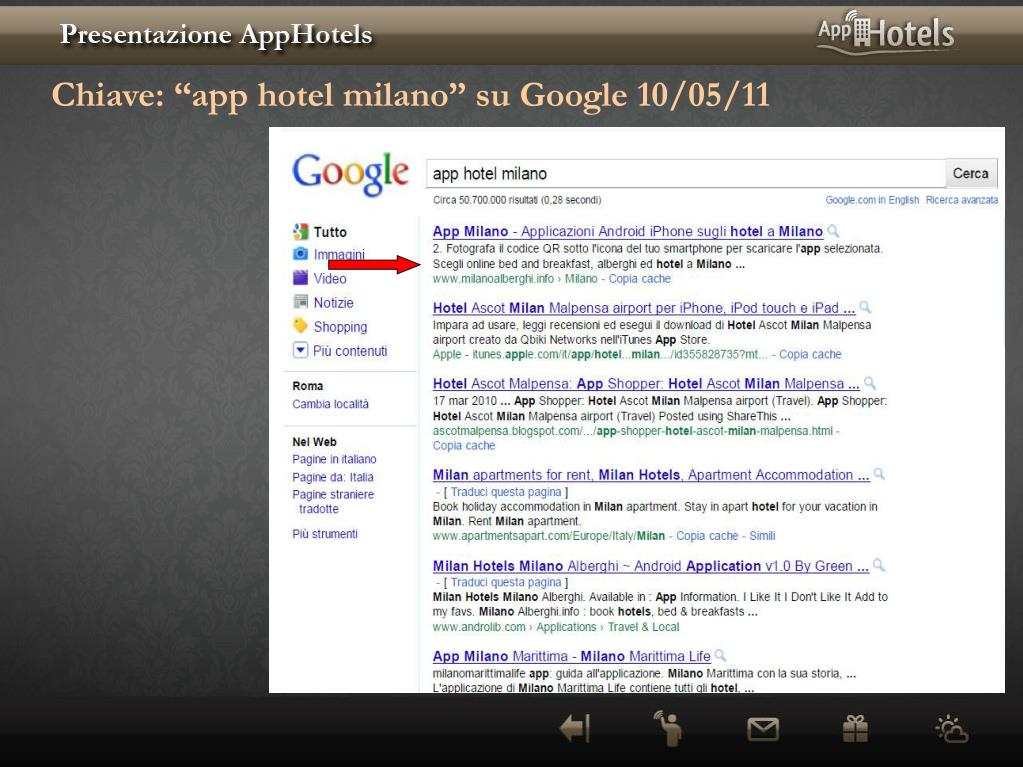Open Copia cache for milanoalberghi.info result
The width and height of the screenshot is (1023, 767).
coord(639,278)
